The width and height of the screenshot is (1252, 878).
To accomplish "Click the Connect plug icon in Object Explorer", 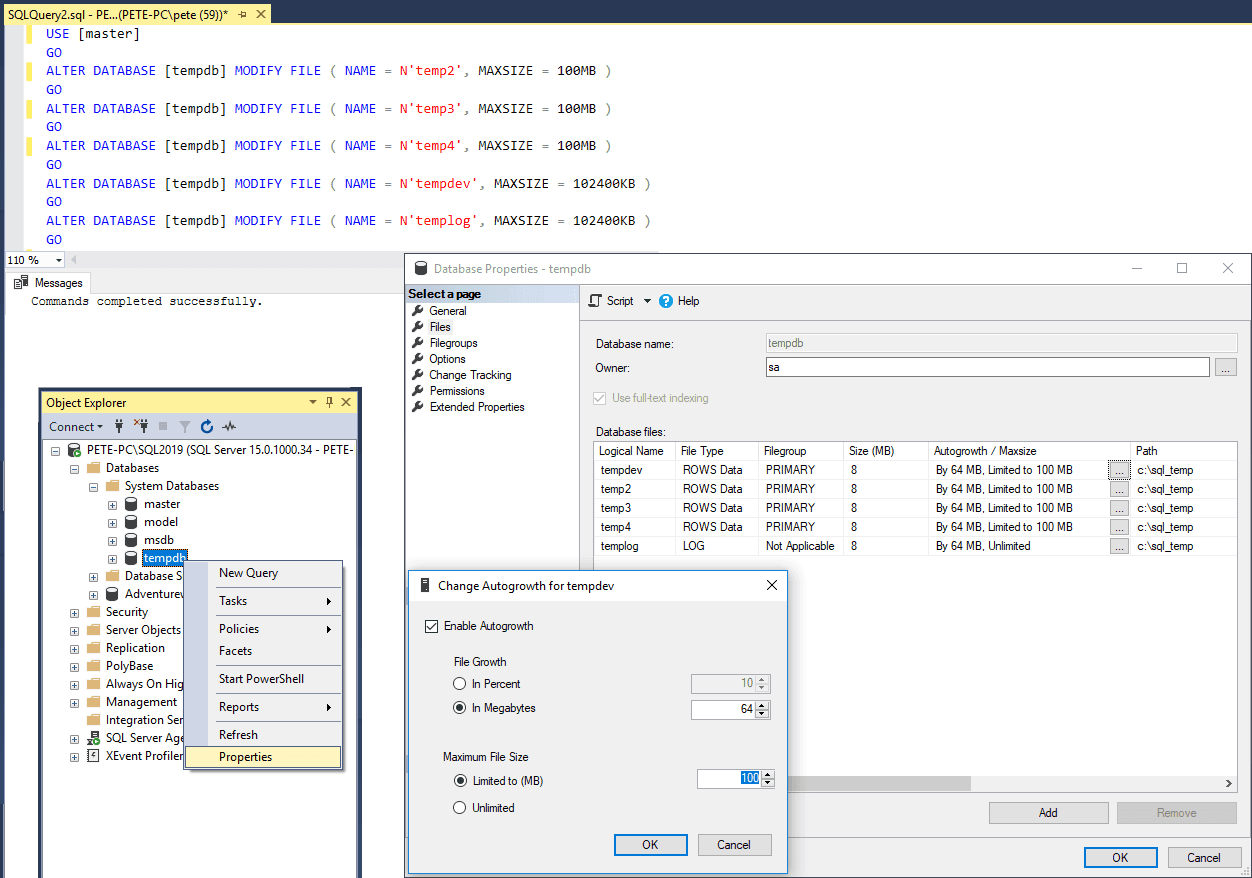I will tap(119, 426).
